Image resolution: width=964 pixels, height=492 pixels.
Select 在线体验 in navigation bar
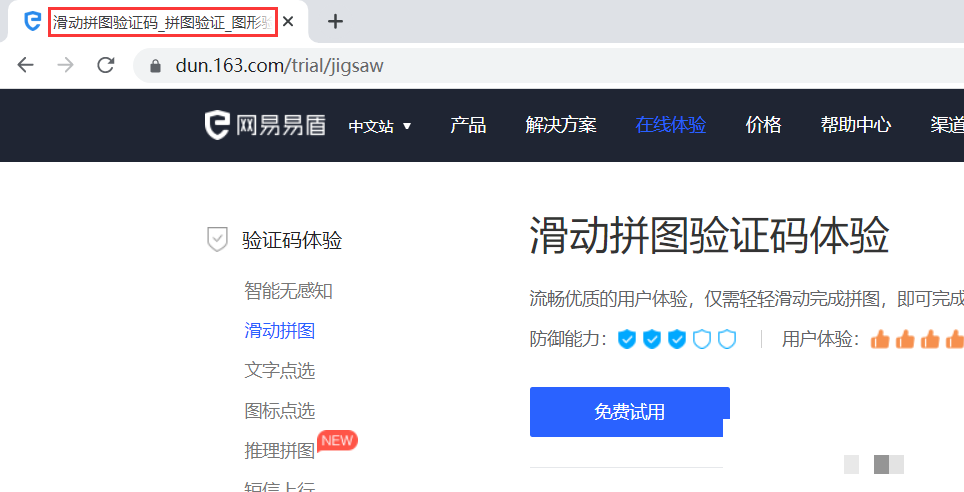pos(671,125)
